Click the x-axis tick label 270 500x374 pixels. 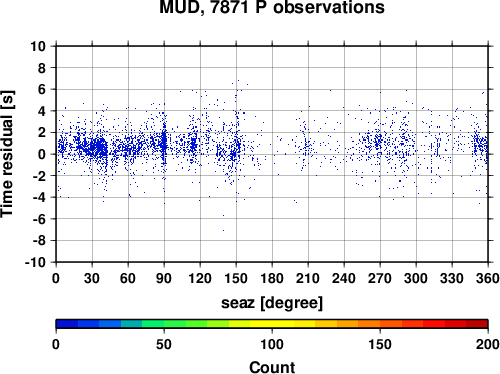[x=380, y=278]
